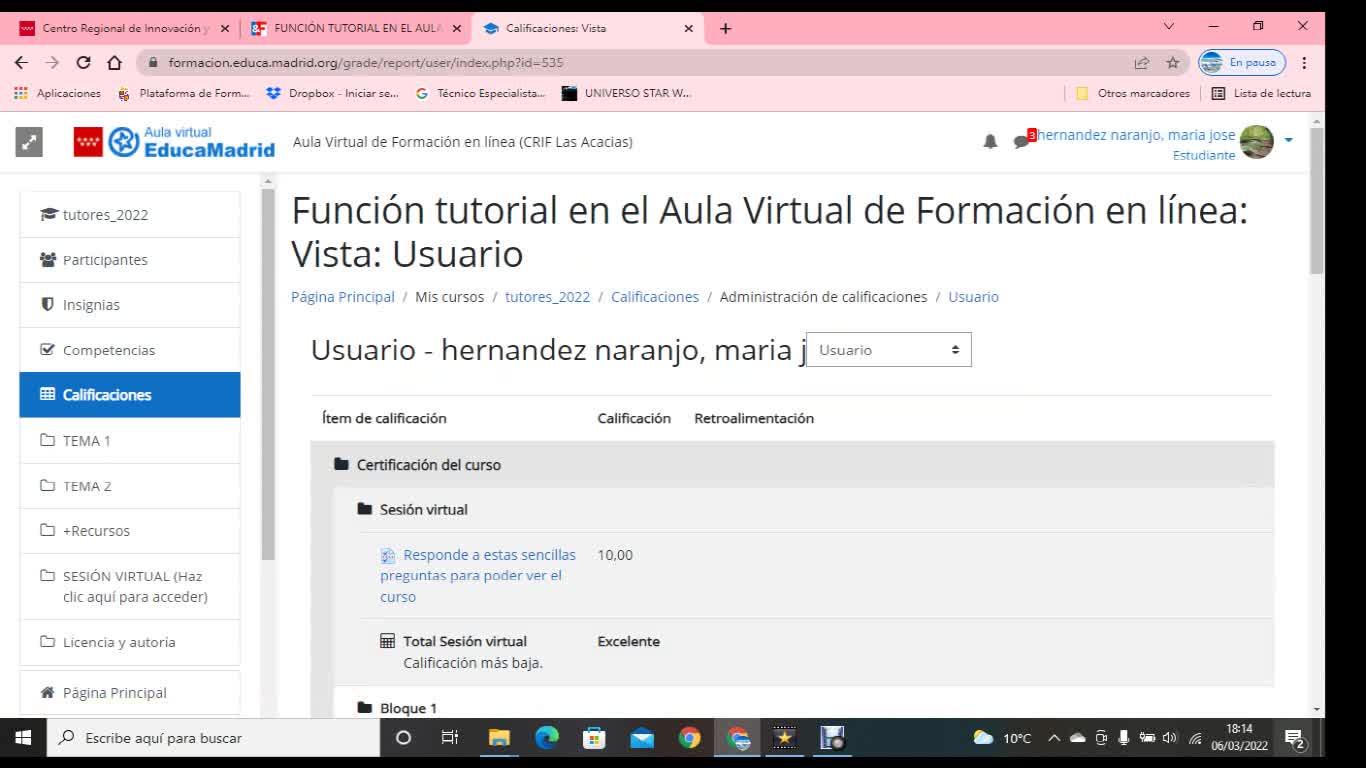Open the Otros marcadores folder
Viewport: 1366px width, 768px height.
tap(1133, 93)
